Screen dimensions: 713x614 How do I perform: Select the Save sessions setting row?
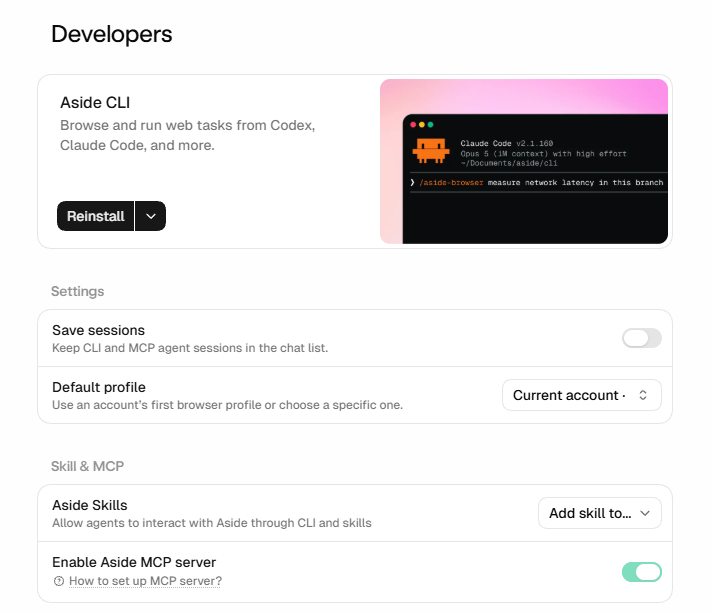(355, 338)
